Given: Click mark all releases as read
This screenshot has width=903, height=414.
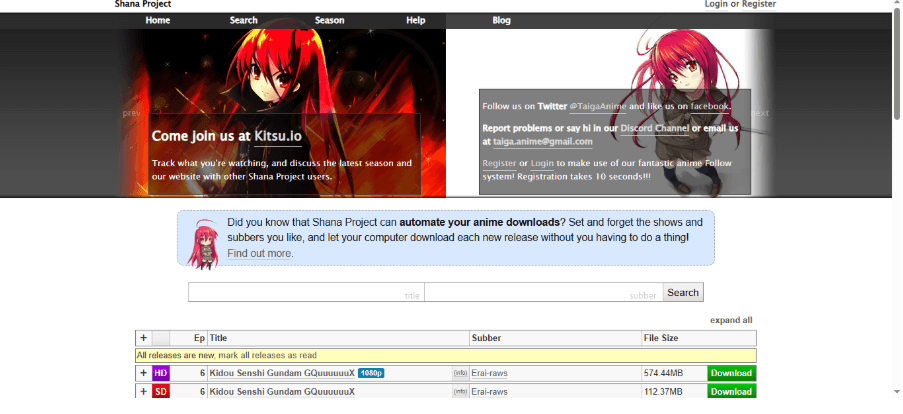Looking at the screenshot, I should [x=267, y=355].
